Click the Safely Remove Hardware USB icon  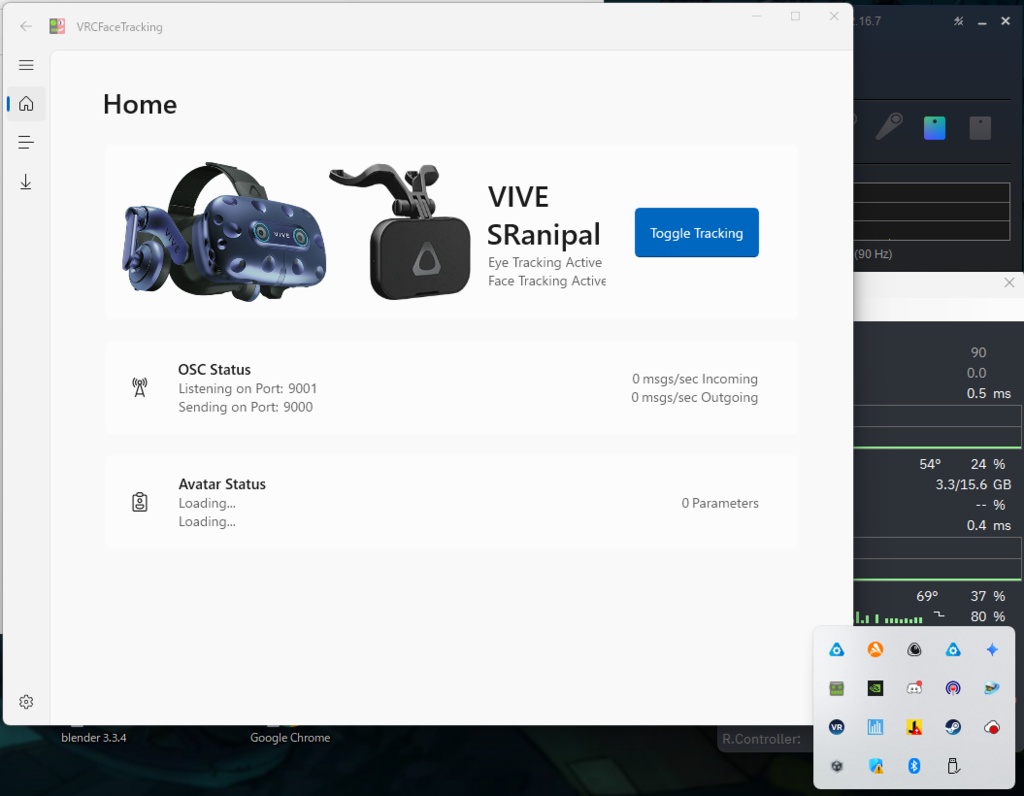pyautogui.click(x=953, y=766)
